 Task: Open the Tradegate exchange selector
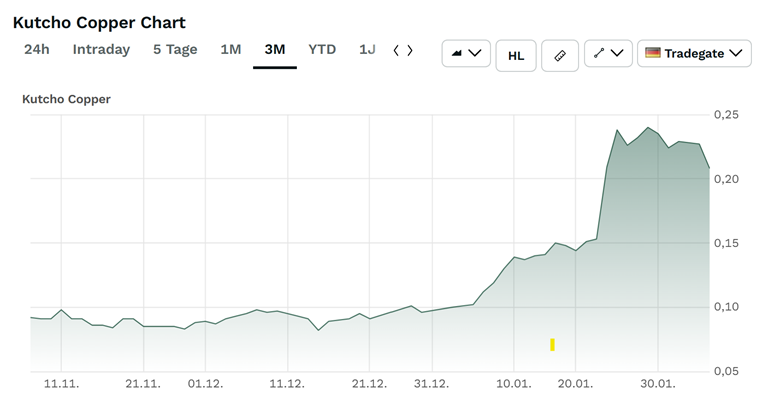696,54
